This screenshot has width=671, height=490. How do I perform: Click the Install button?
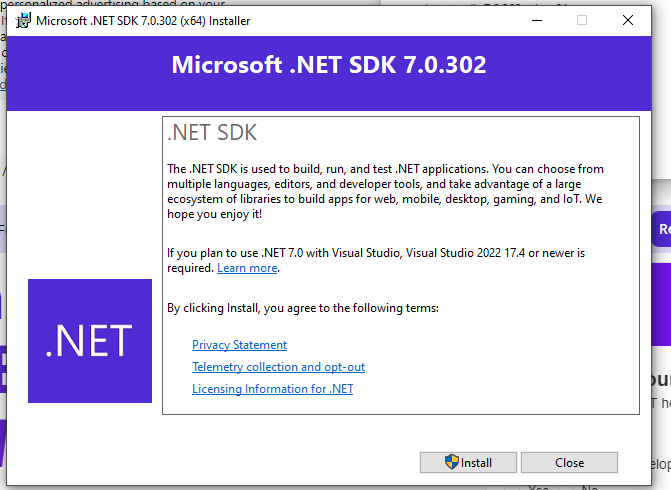pyautogui.click(x=468, y=463)
